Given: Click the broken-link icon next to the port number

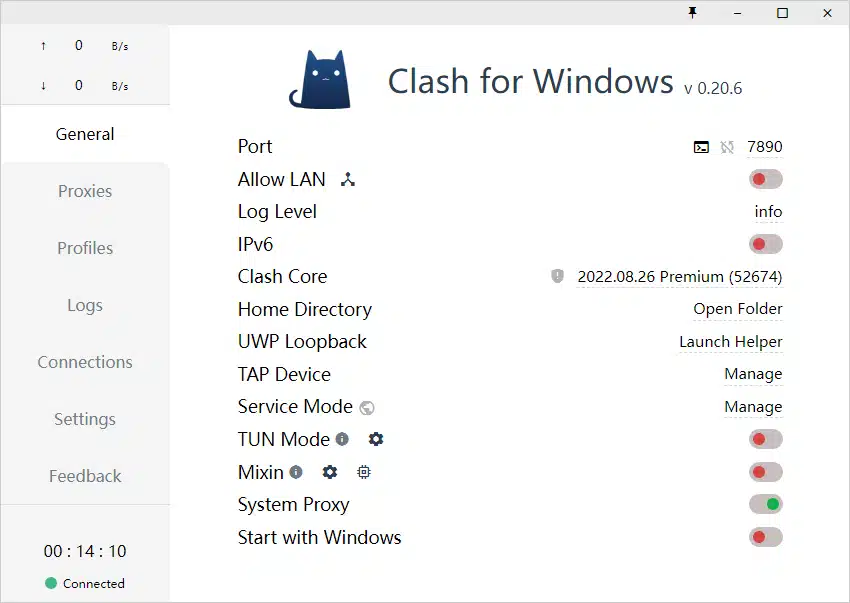Looking at the screenshot, I should click(729, 147).
